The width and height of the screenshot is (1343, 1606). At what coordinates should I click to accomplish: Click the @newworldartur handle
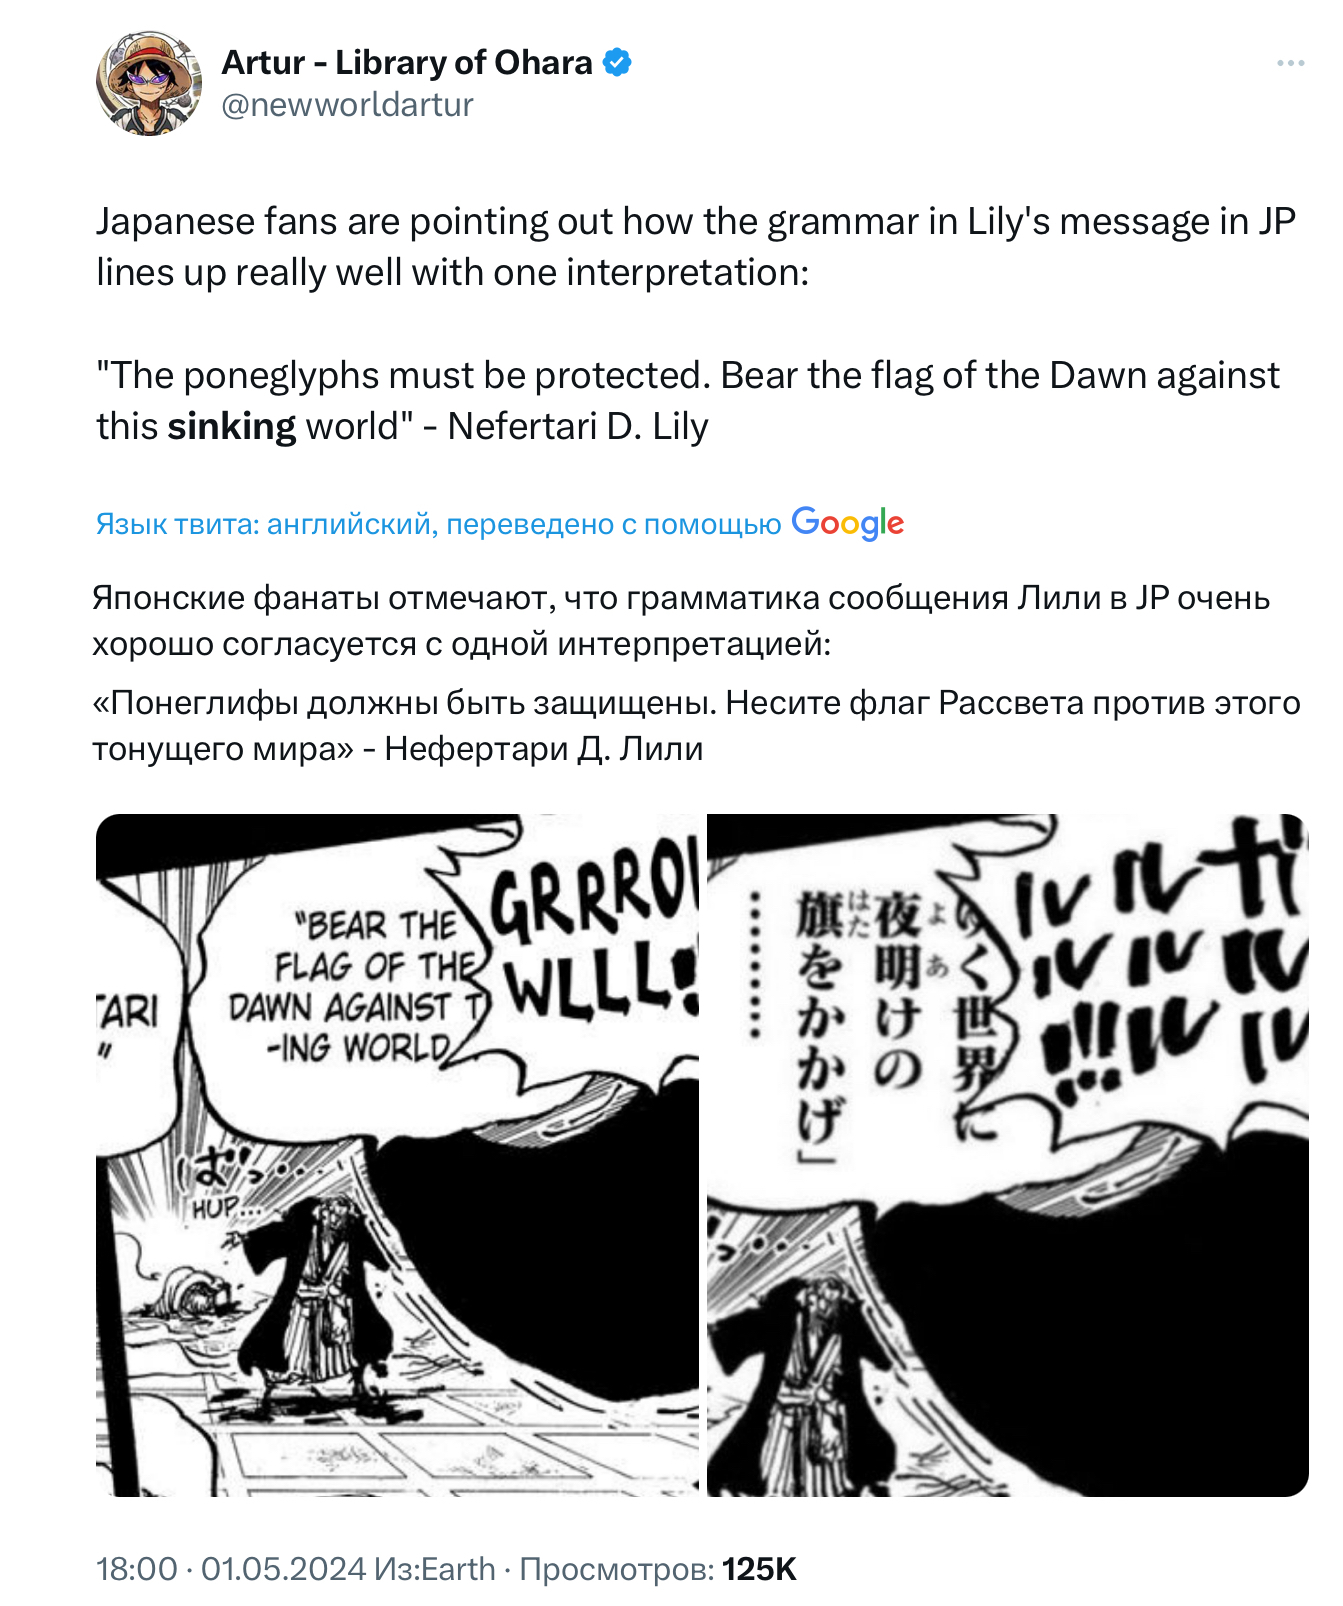click(347, 104)
